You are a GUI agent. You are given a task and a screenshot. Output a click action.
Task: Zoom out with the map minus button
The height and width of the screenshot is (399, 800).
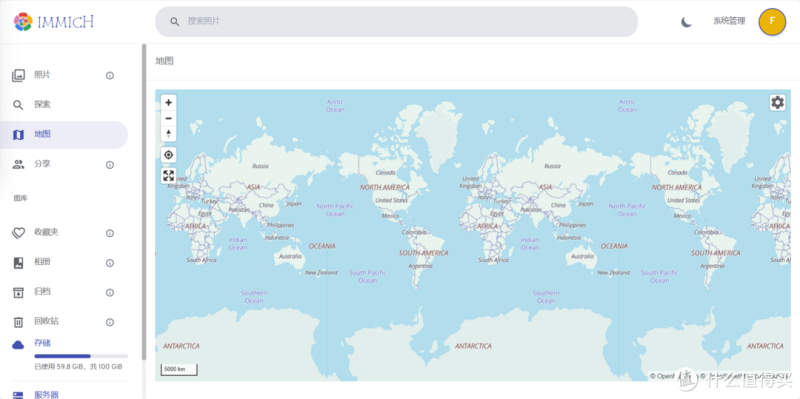click(168, 118)
